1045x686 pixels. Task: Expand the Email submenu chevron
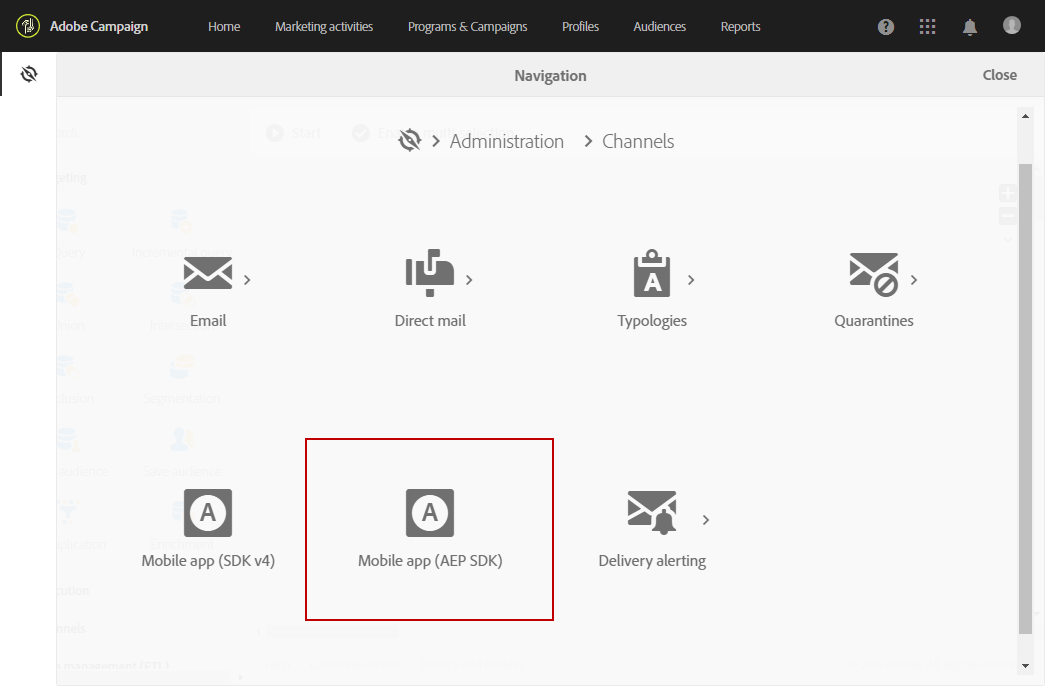(x=247, y=280)
